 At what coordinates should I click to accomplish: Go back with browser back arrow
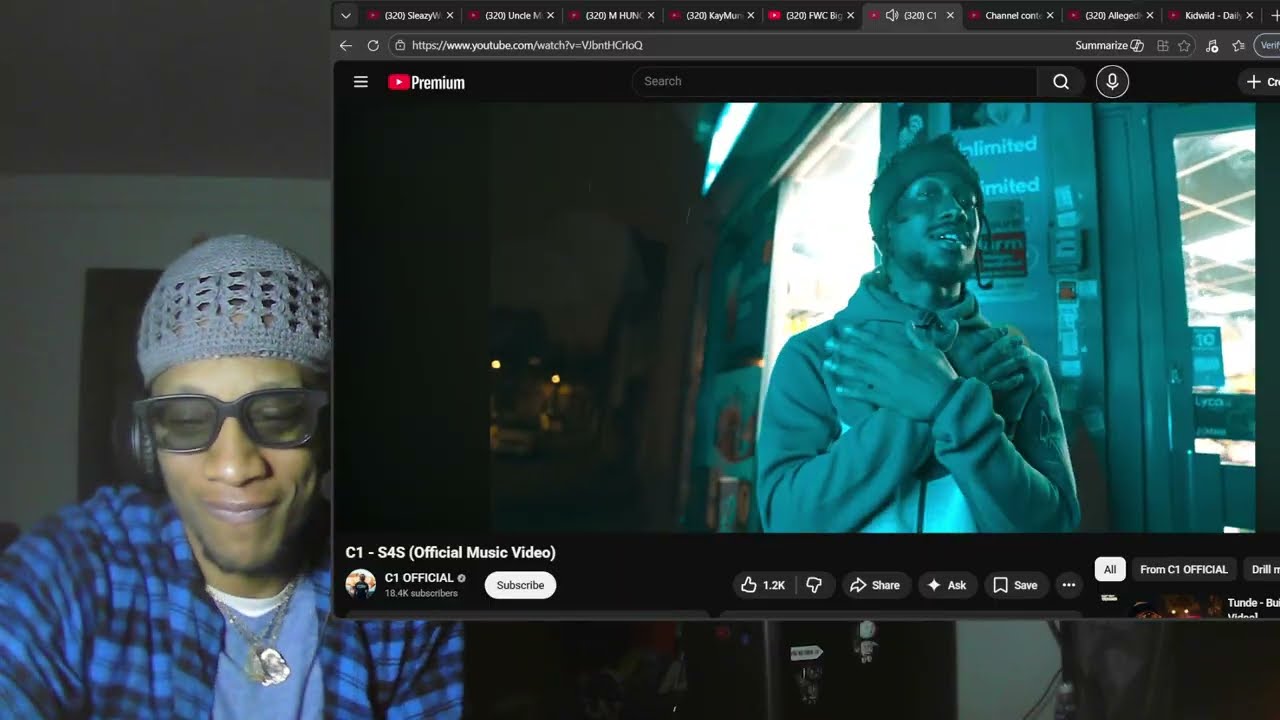point(346,45)
